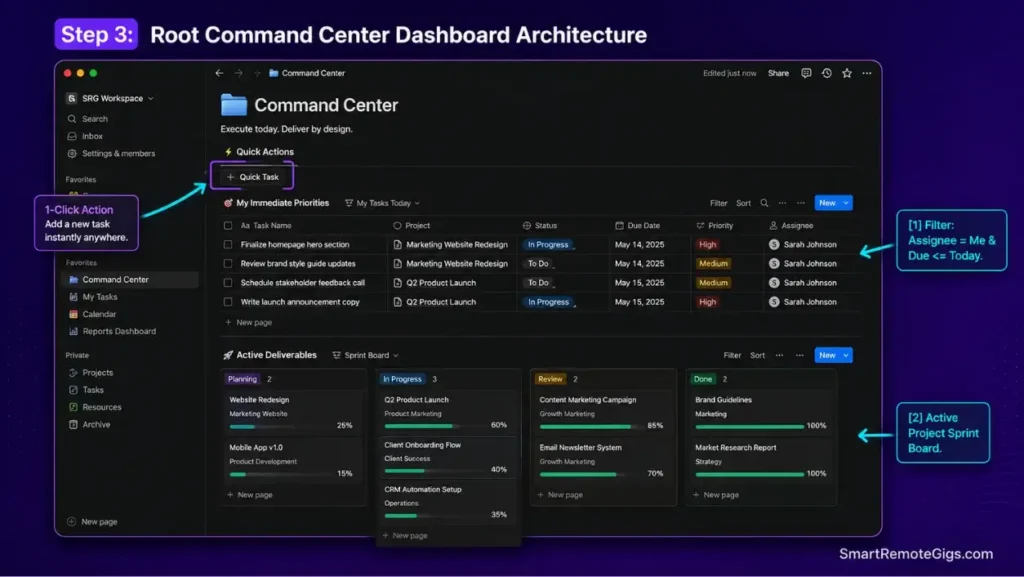Open New dropdown arrow in Active Deliverables

click(846, 355)
